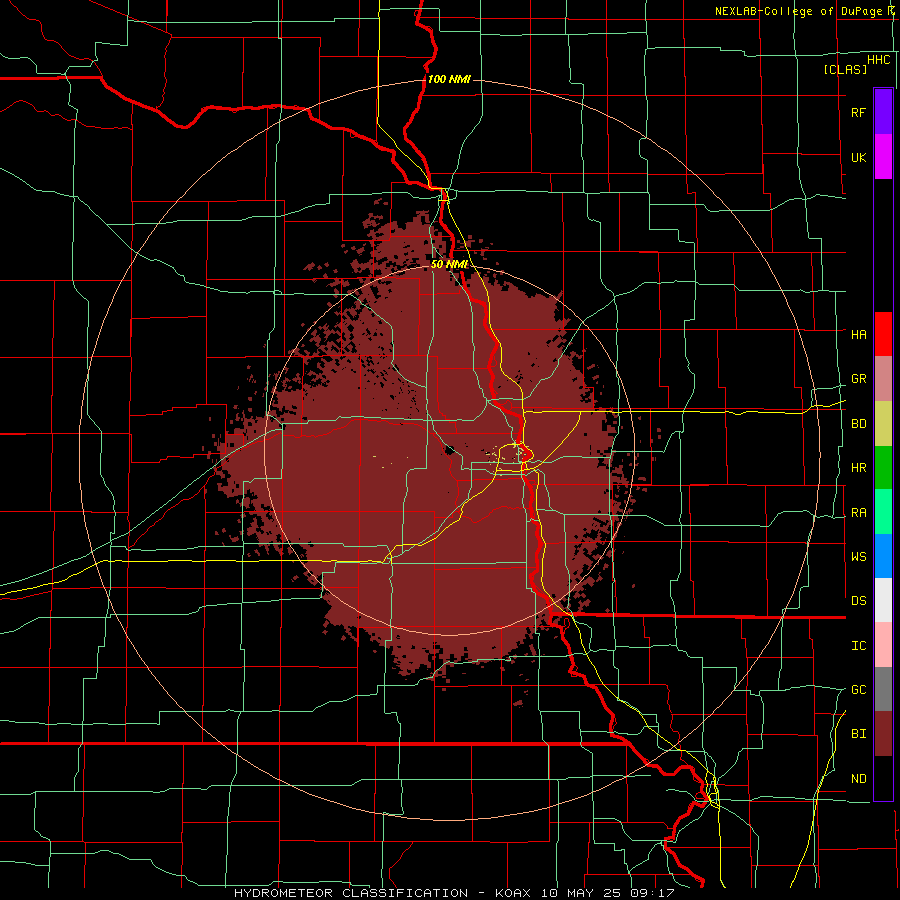Click the dark red BI swatch

pos(883,734)
